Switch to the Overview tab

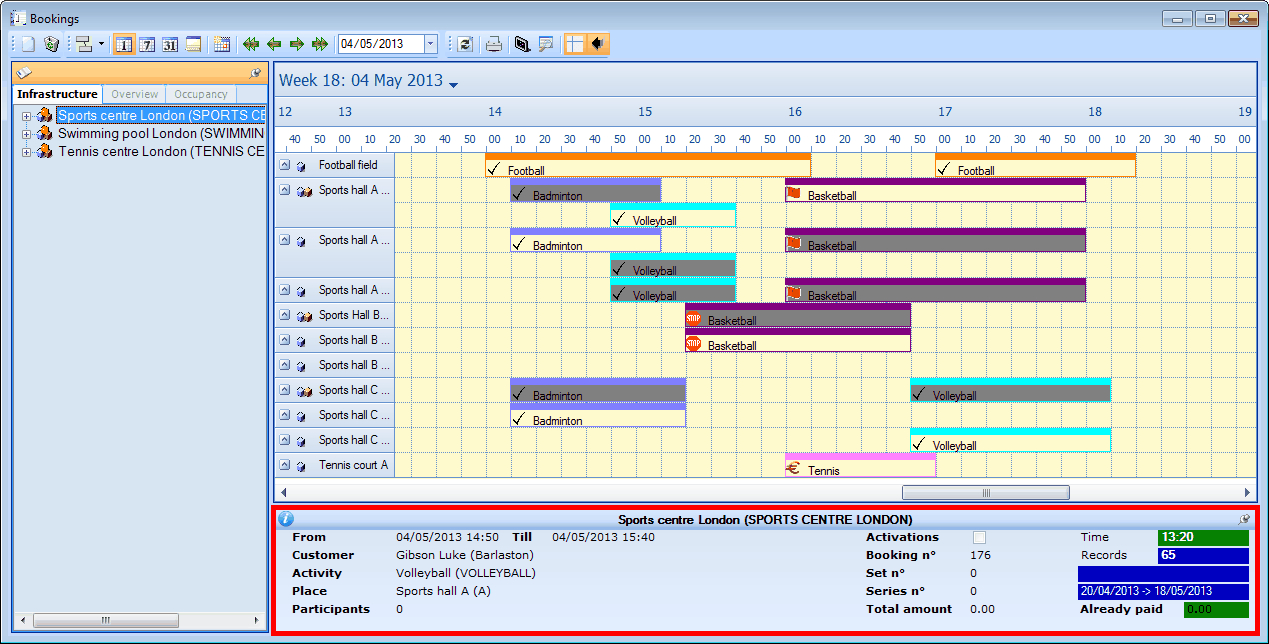click(x=134, y=94)
